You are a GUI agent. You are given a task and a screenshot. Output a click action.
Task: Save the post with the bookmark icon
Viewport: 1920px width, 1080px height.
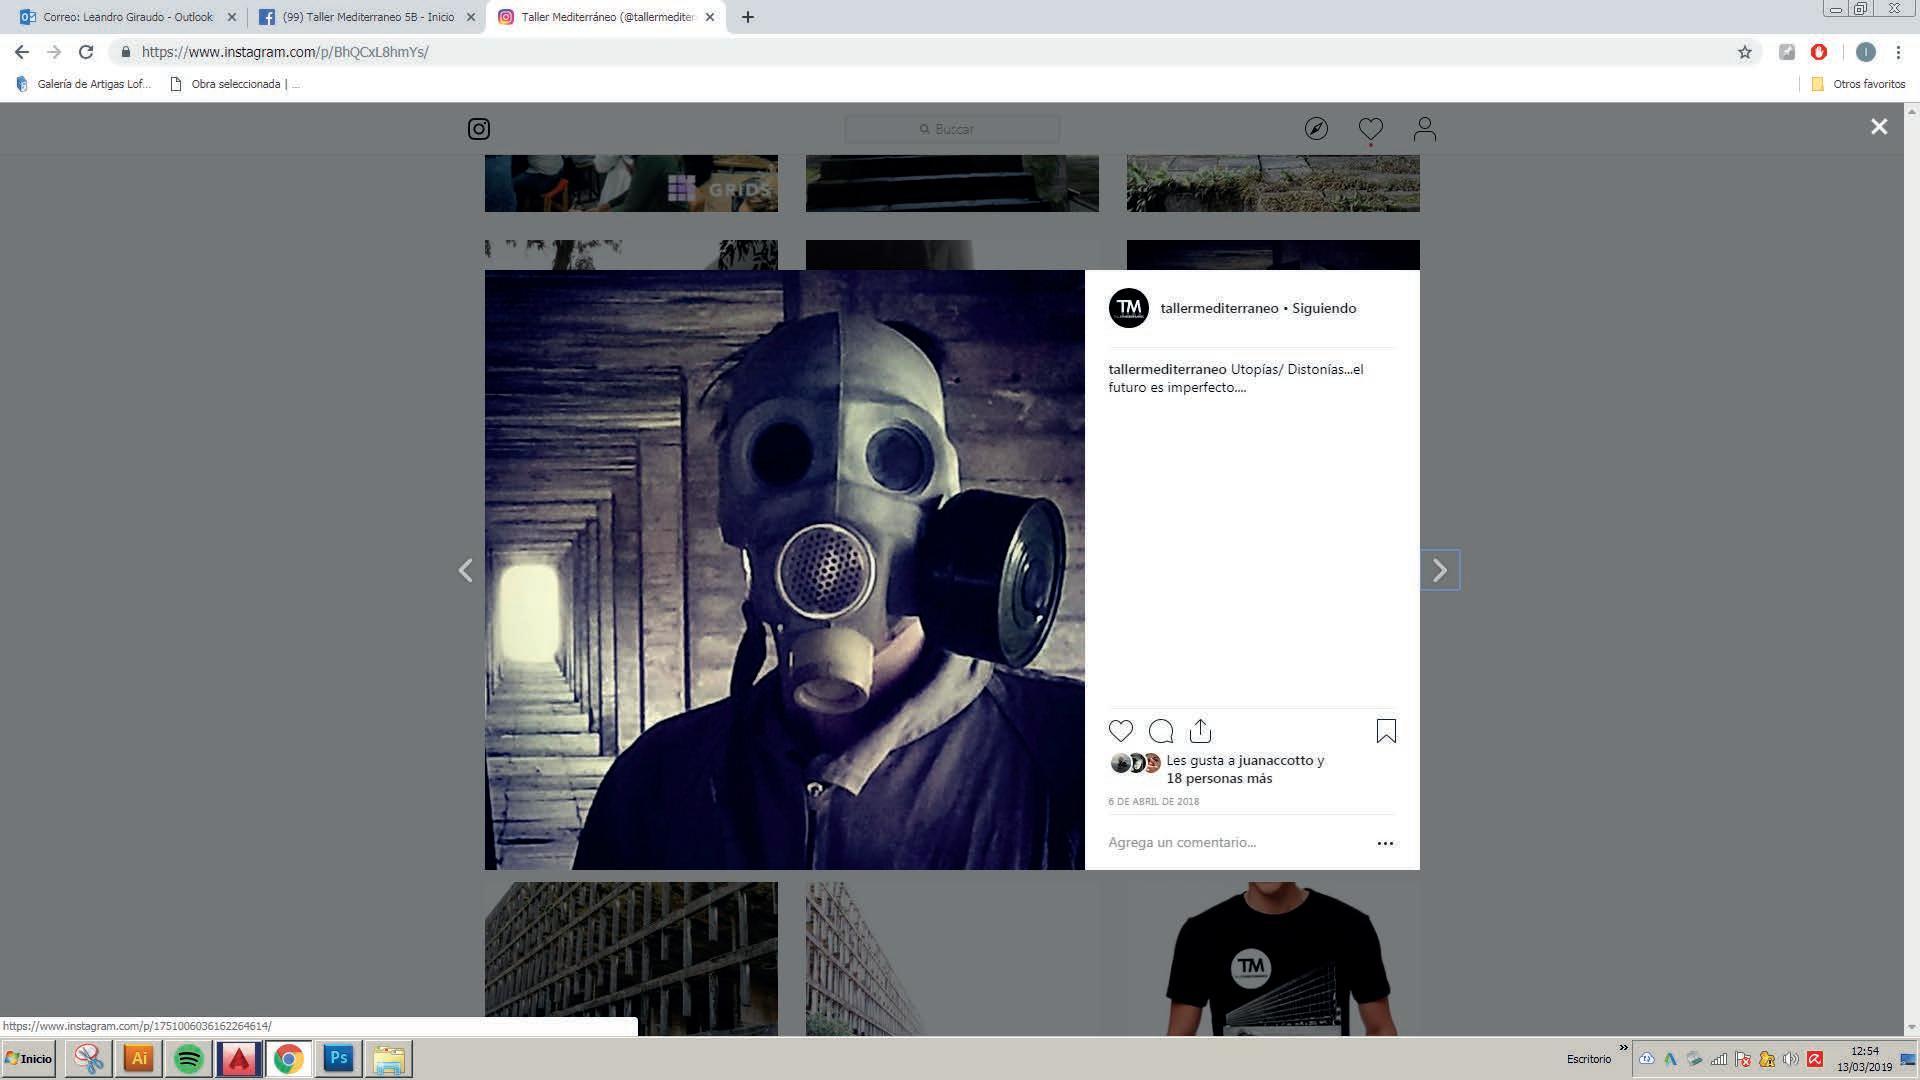[1386, 731]
